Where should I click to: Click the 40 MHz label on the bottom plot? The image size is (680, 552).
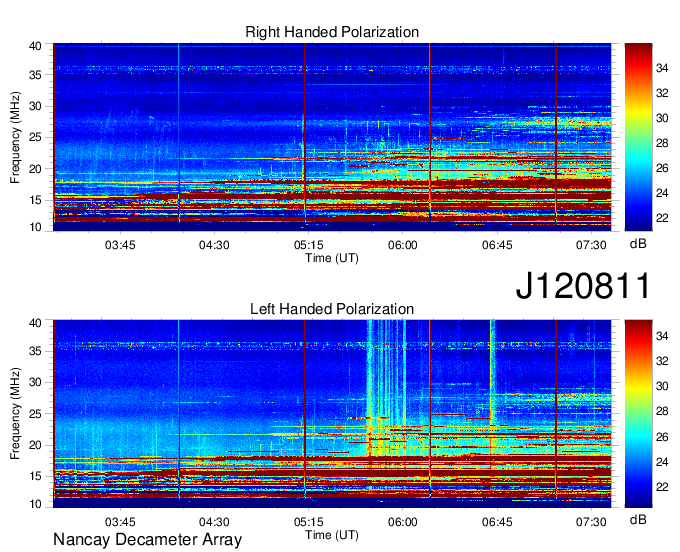coord(36,323)
